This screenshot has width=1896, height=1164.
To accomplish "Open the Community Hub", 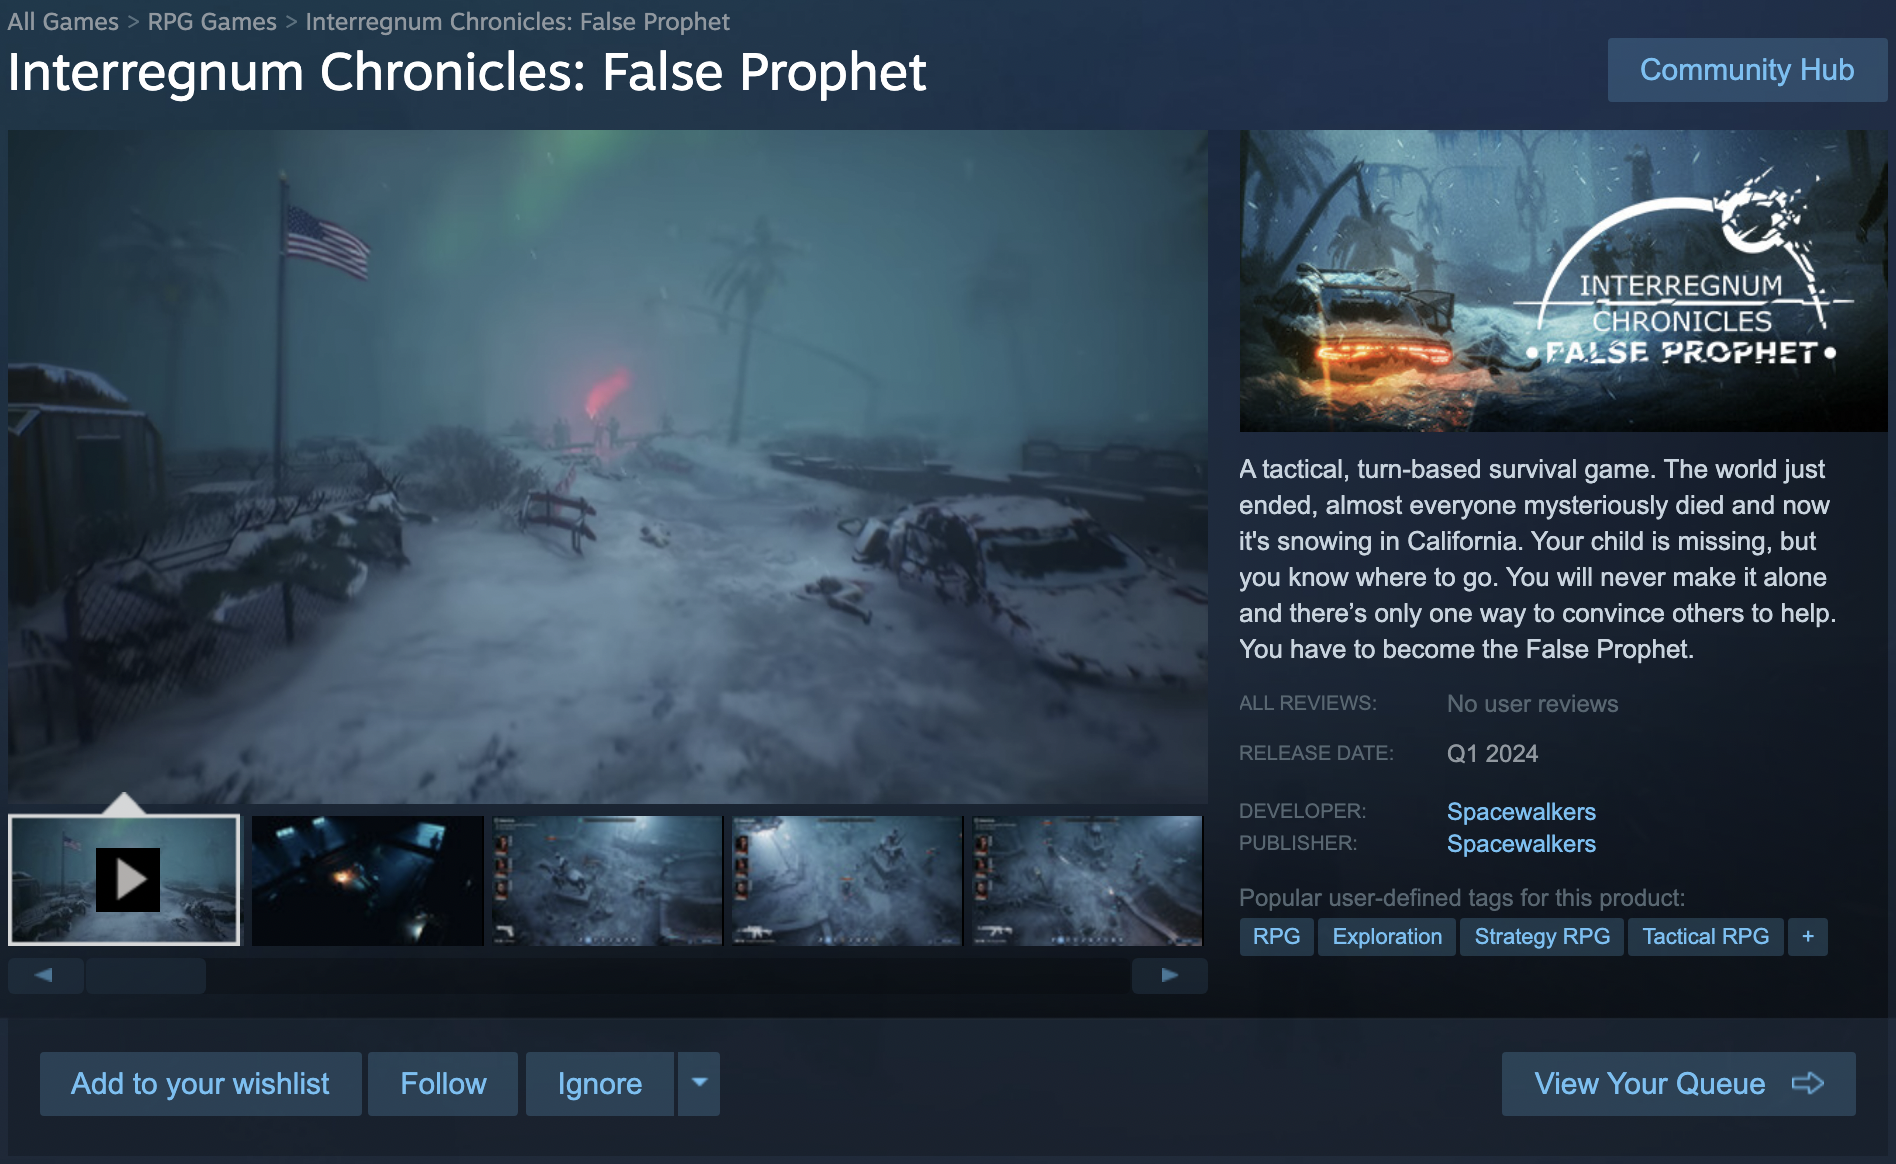I will click(1747, 70).
